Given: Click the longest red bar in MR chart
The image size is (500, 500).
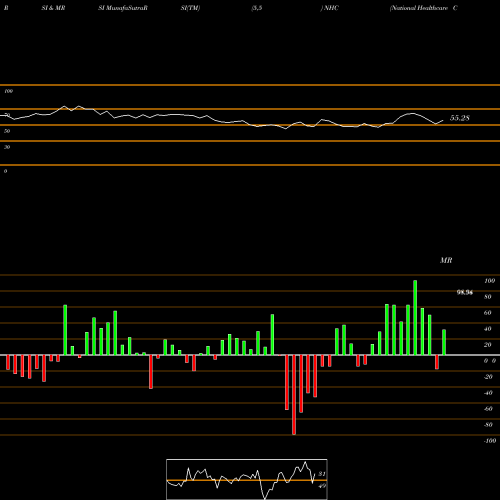Looking at the screenshot, I should [x=294, y=395].
